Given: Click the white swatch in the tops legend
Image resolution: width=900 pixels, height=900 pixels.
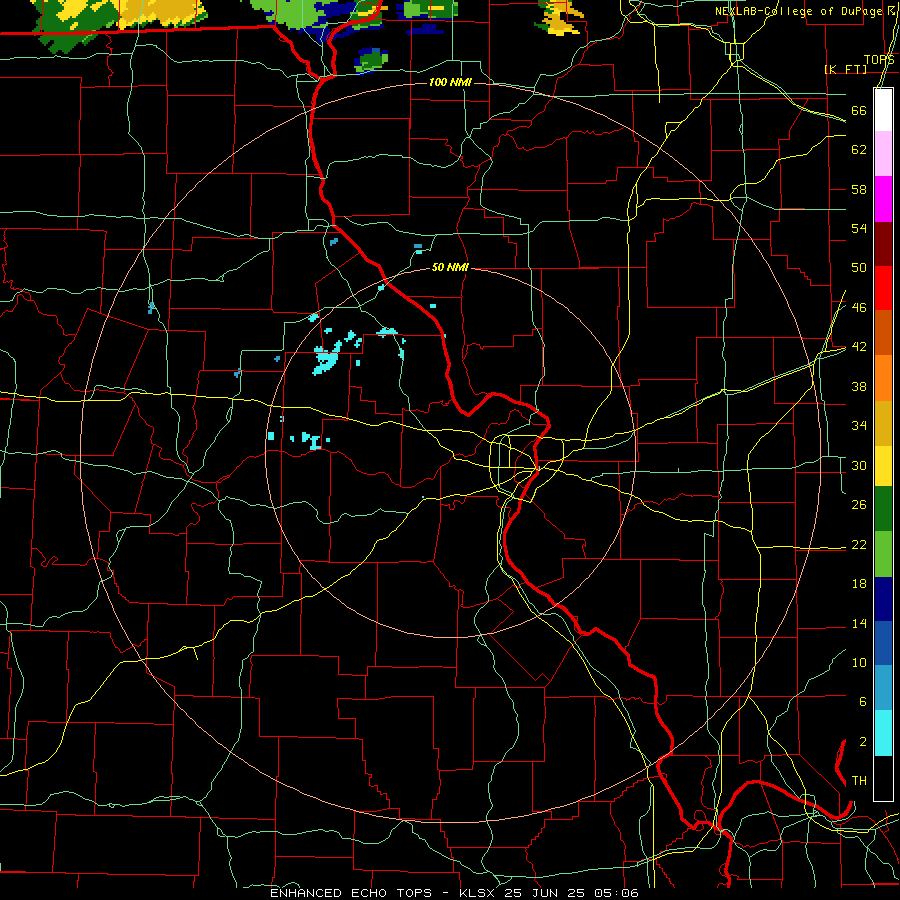Looking at the screenshot, I should pyautogui.click(x=883, y=110).
